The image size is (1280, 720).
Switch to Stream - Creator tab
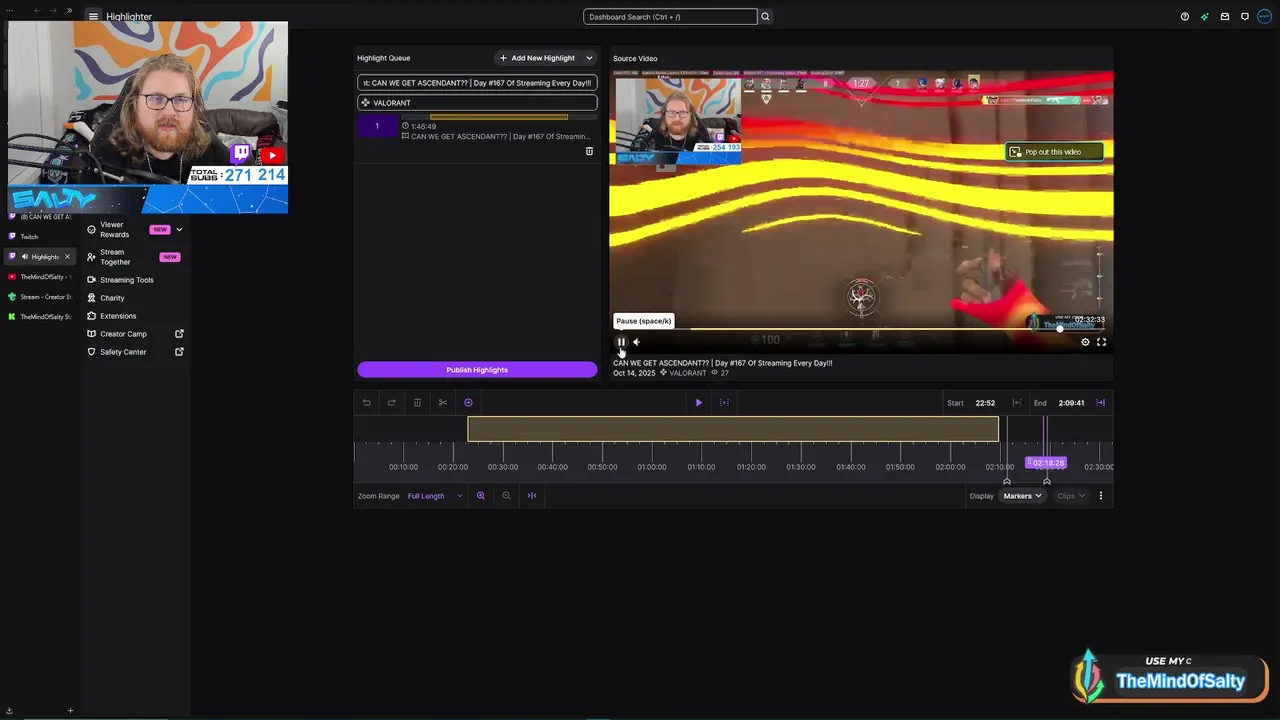pyautogui.click(x=38, y=297)
